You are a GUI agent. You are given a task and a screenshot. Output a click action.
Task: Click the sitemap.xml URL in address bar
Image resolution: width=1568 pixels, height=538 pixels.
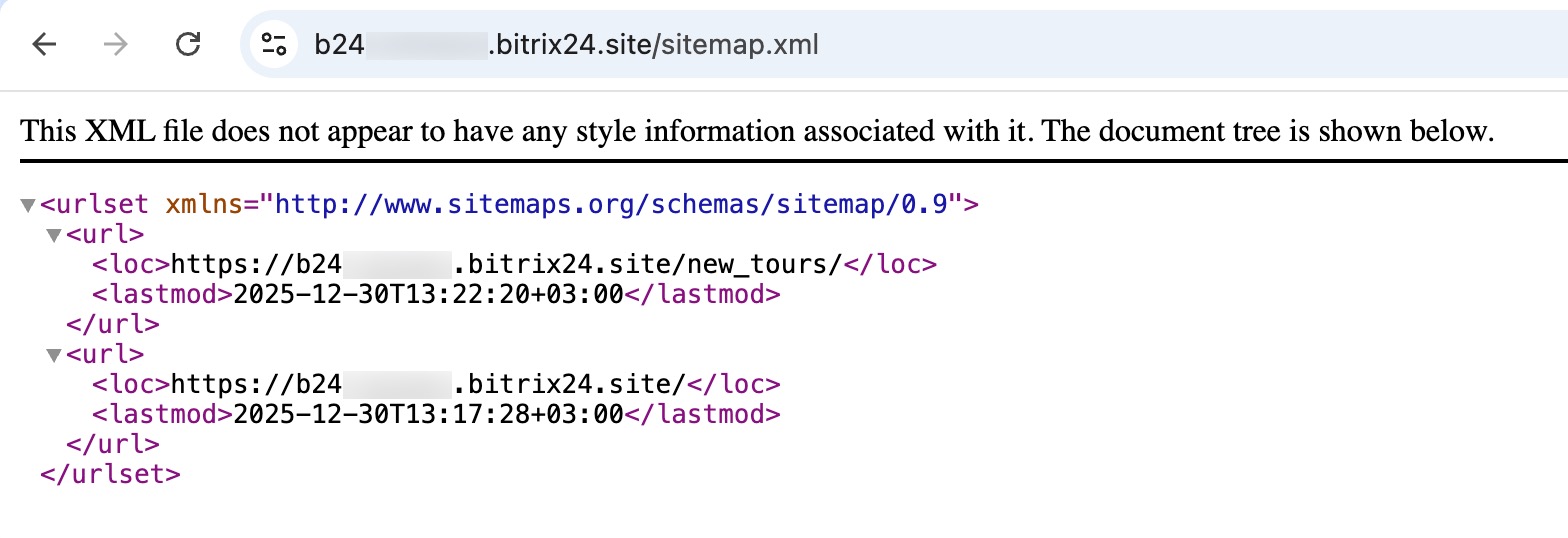point(566,45)
